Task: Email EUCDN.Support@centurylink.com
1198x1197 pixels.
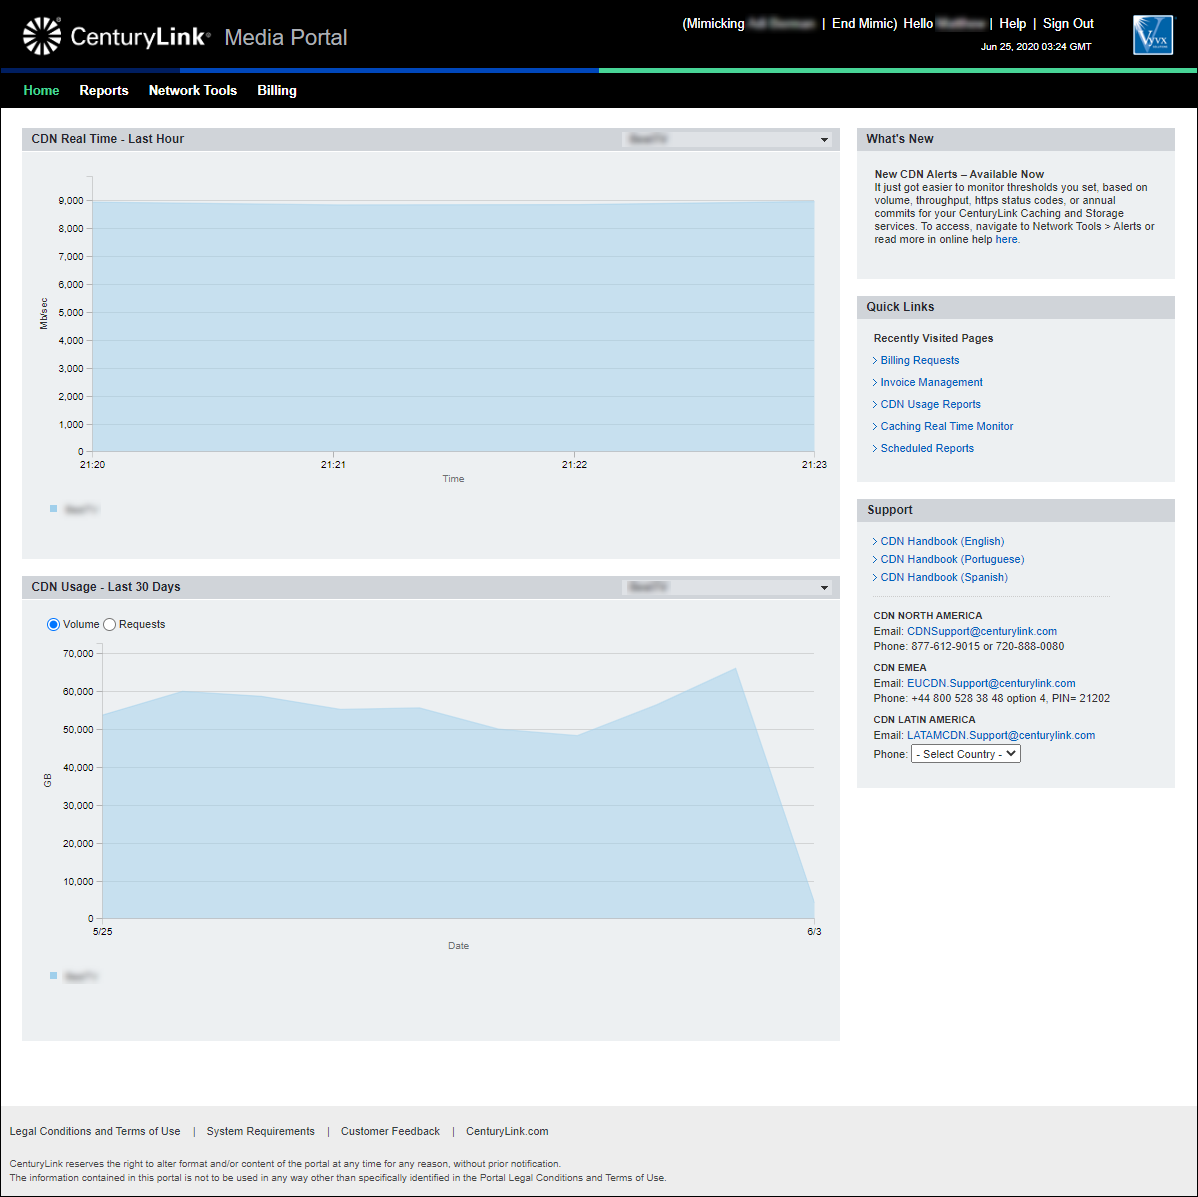Action: pyautogui.click(x=991, y=684)
